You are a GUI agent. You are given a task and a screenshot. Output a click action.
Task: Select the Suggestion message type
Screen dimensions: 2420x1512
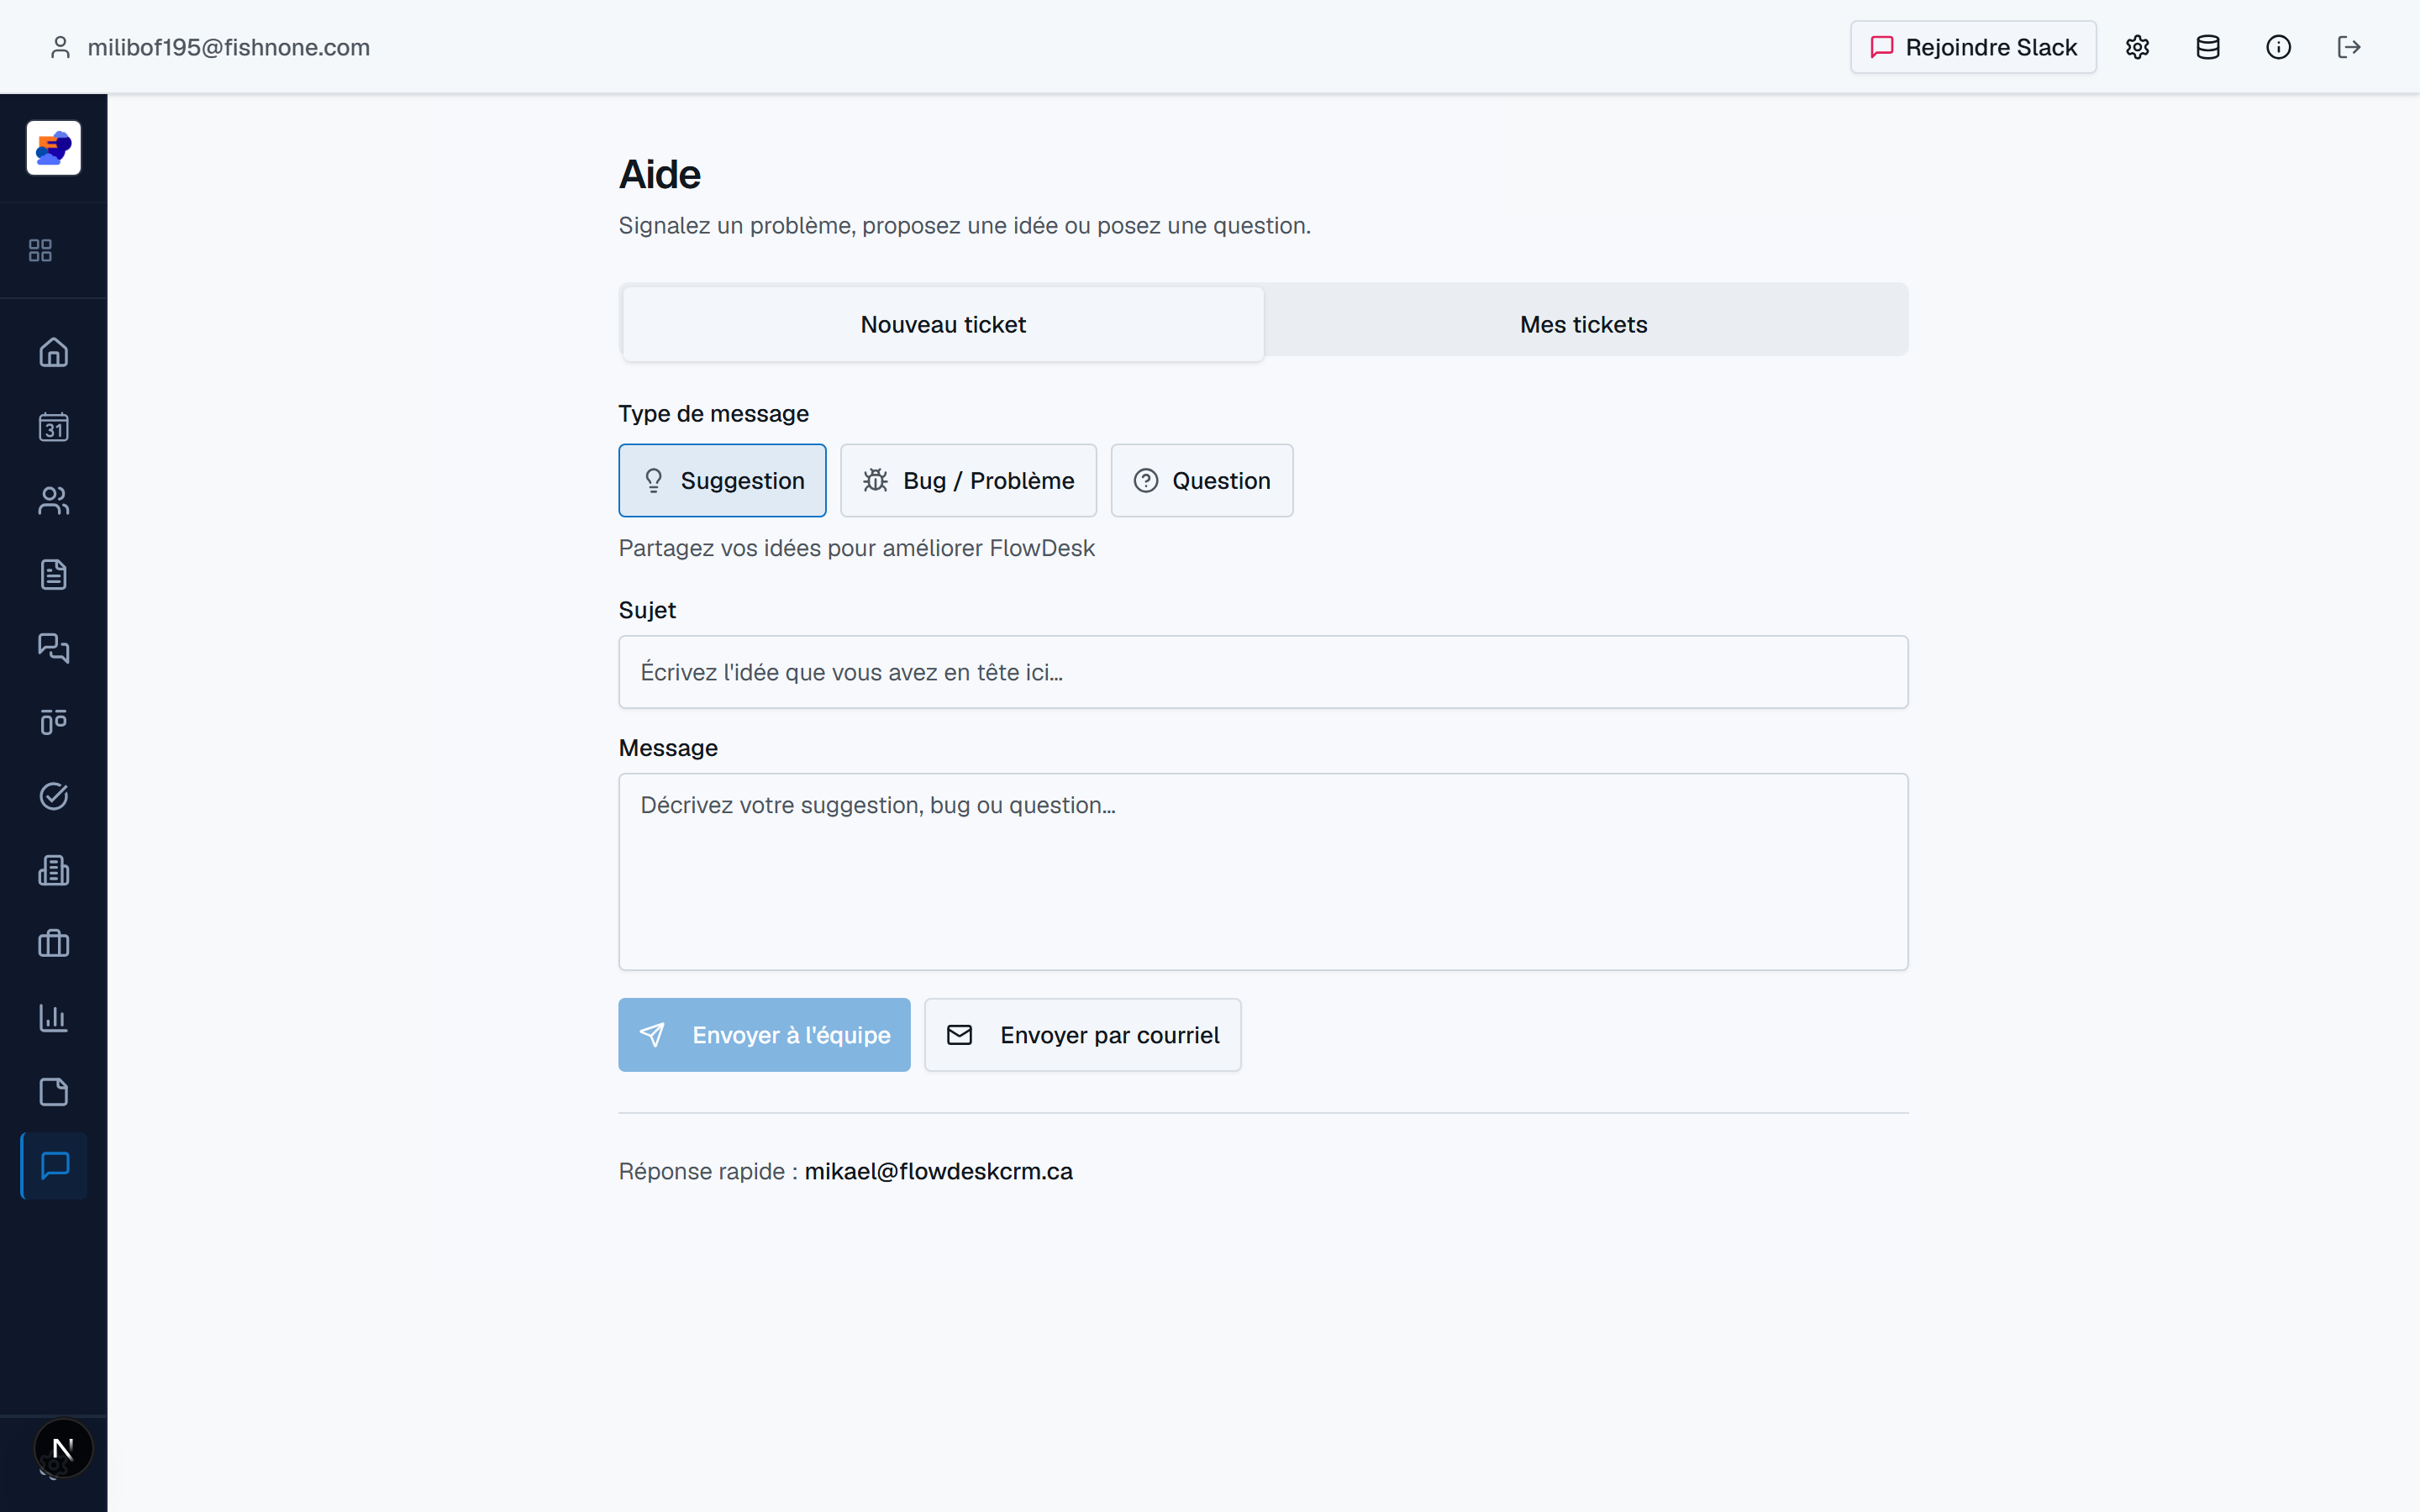click(x=722, y=480)
